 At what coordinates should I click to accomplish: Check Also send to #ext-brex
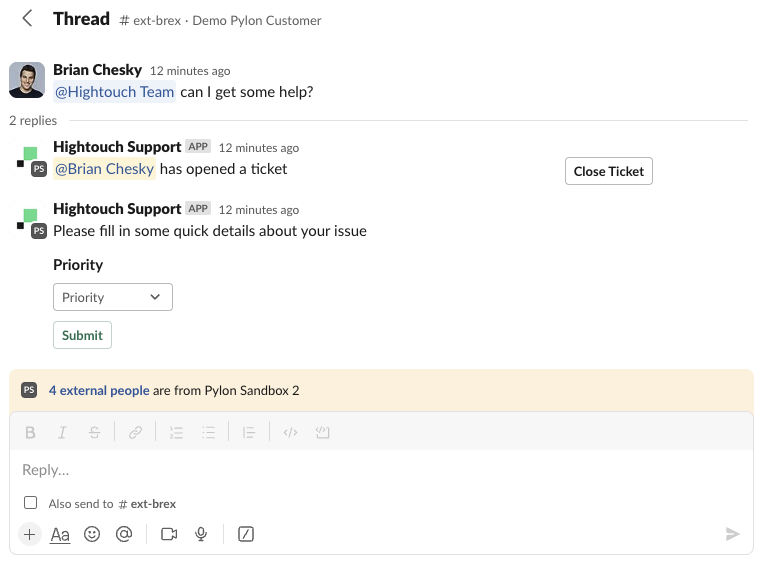point(31,503)
